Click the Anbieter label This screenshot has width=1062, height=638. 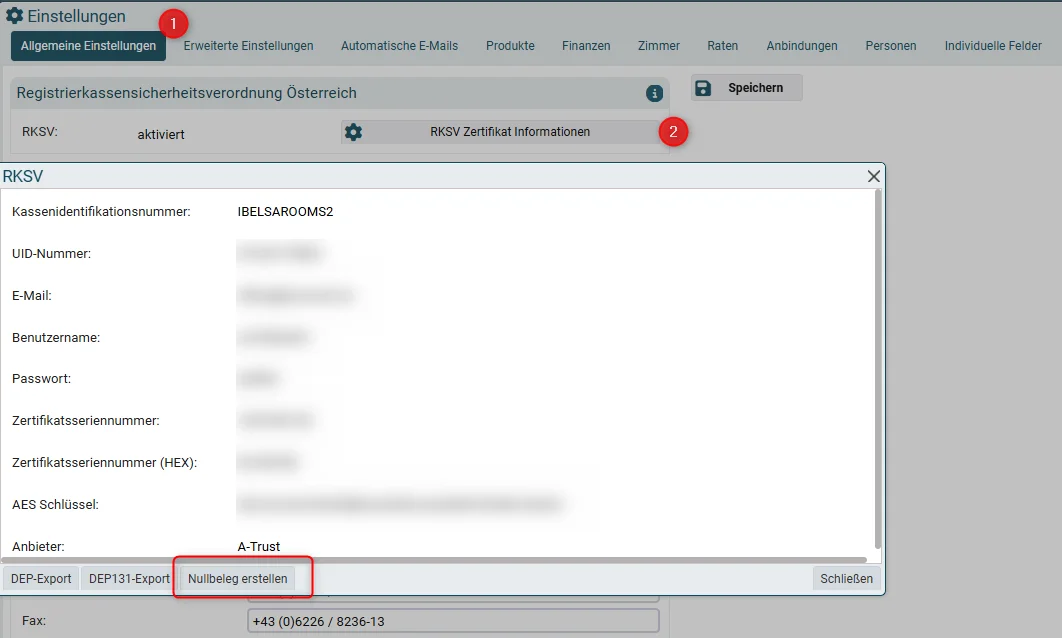pos(39,547)
